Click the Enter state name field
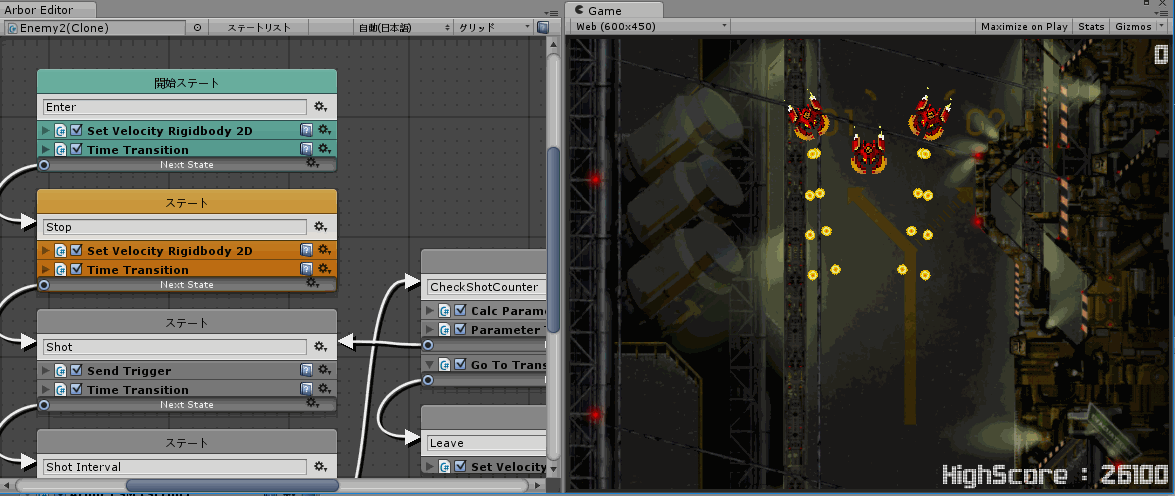 (175, 106)
